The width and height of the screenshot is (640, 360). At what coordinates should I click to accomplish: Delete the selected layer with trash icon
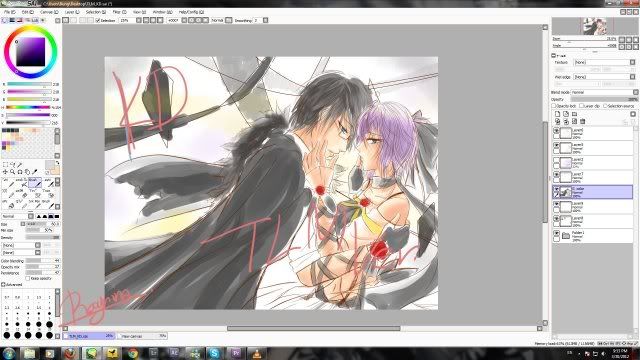583,122
